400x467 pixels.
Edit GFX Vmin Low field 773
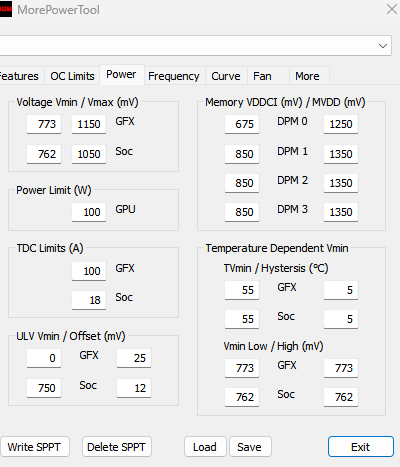[x=242, y=368]
